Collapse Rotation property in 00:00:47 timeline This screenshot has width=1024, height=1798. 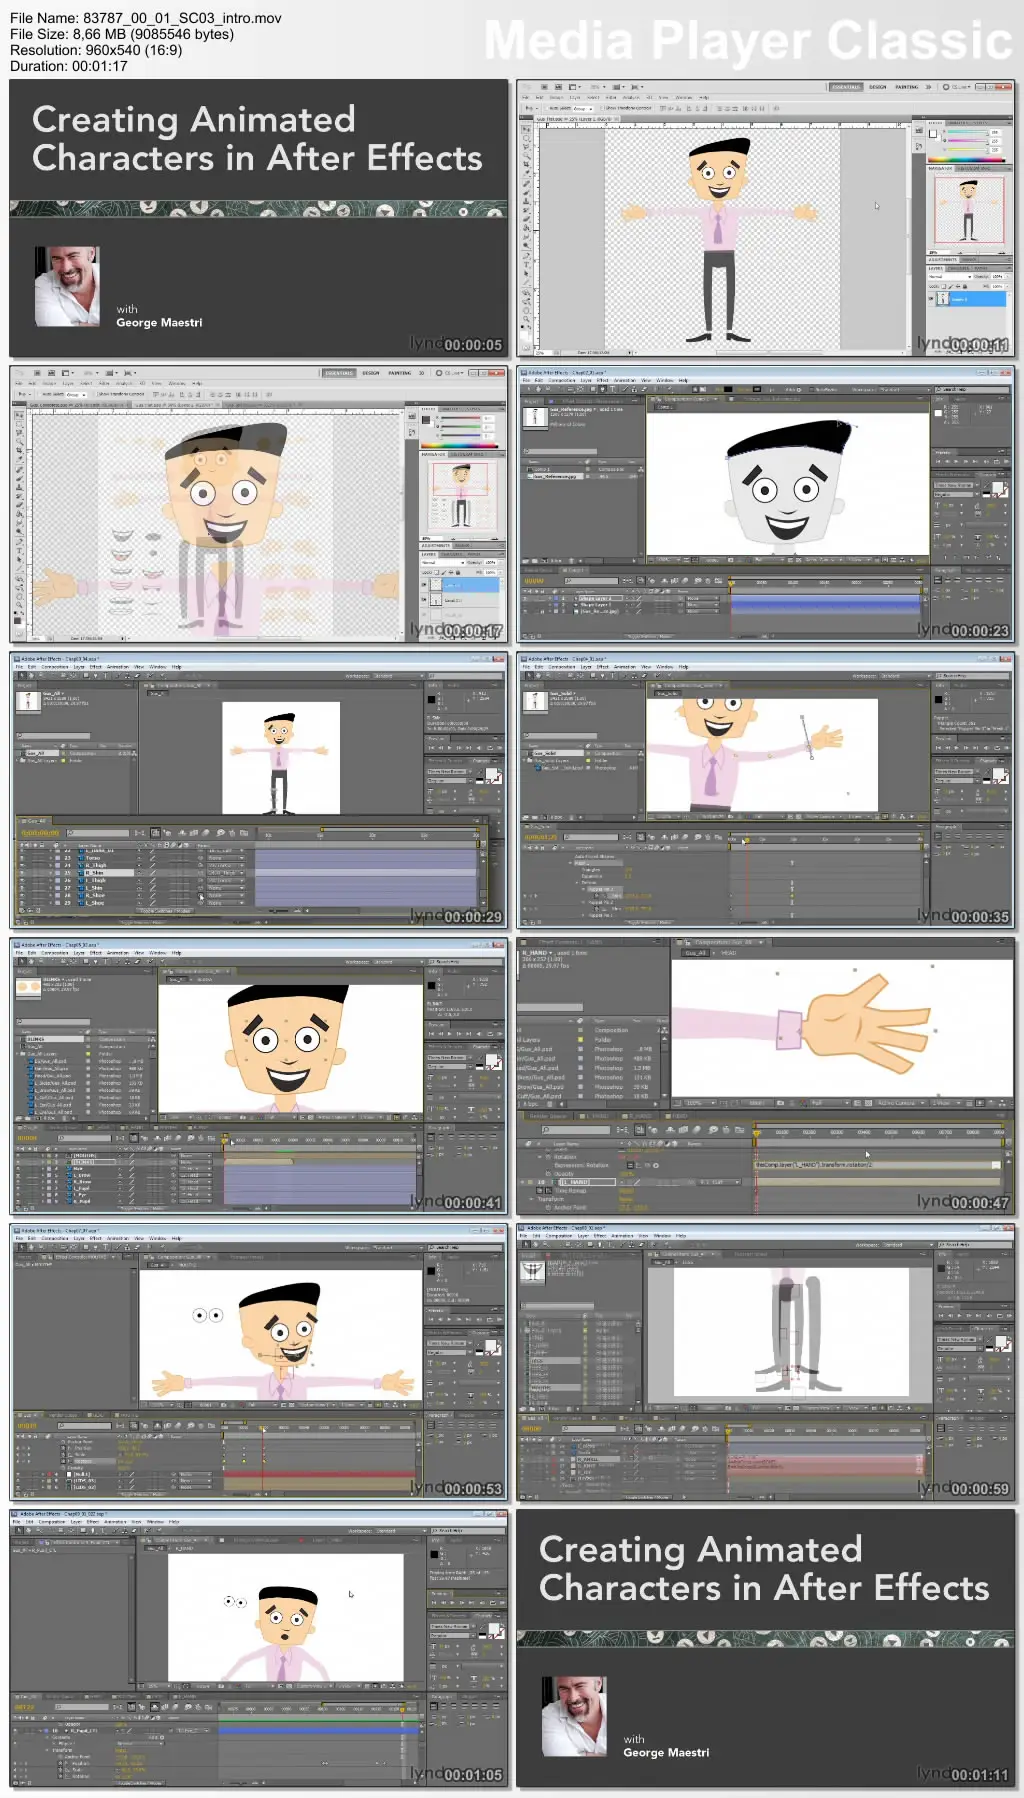click(539, 1157)
